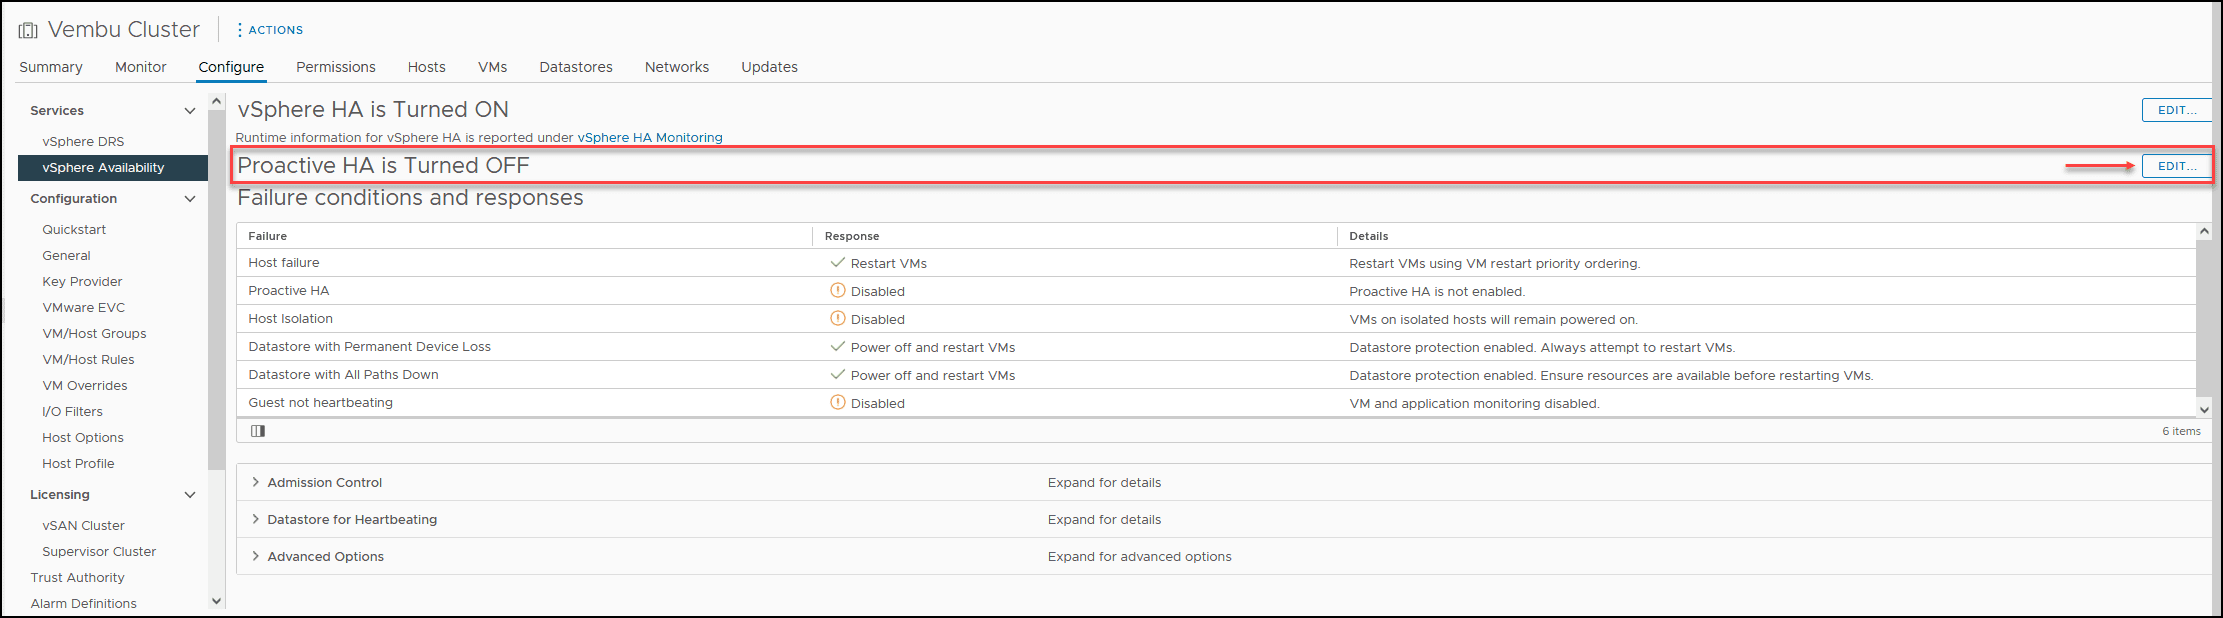Click 'Datastore with Permanent Device Loss' cell
Image resolution: width=2223 pixels, height=618 pixels.
[x=370, y=347]
